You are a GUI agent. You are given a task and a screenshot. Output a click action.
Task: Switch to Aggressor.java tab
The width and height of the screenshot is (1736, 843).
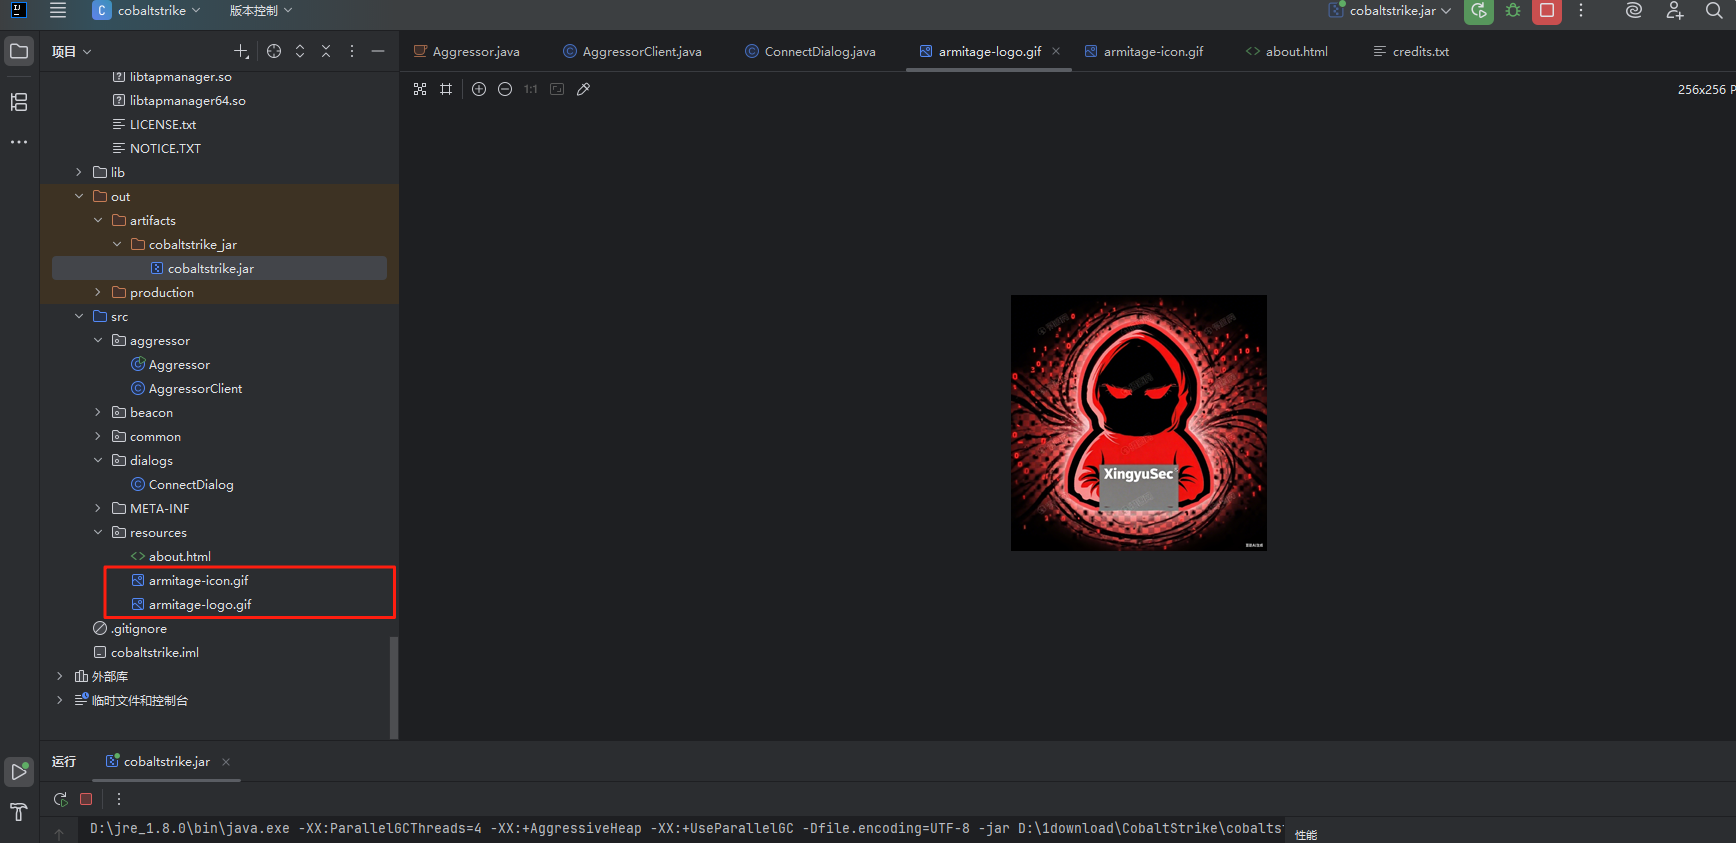467,51
